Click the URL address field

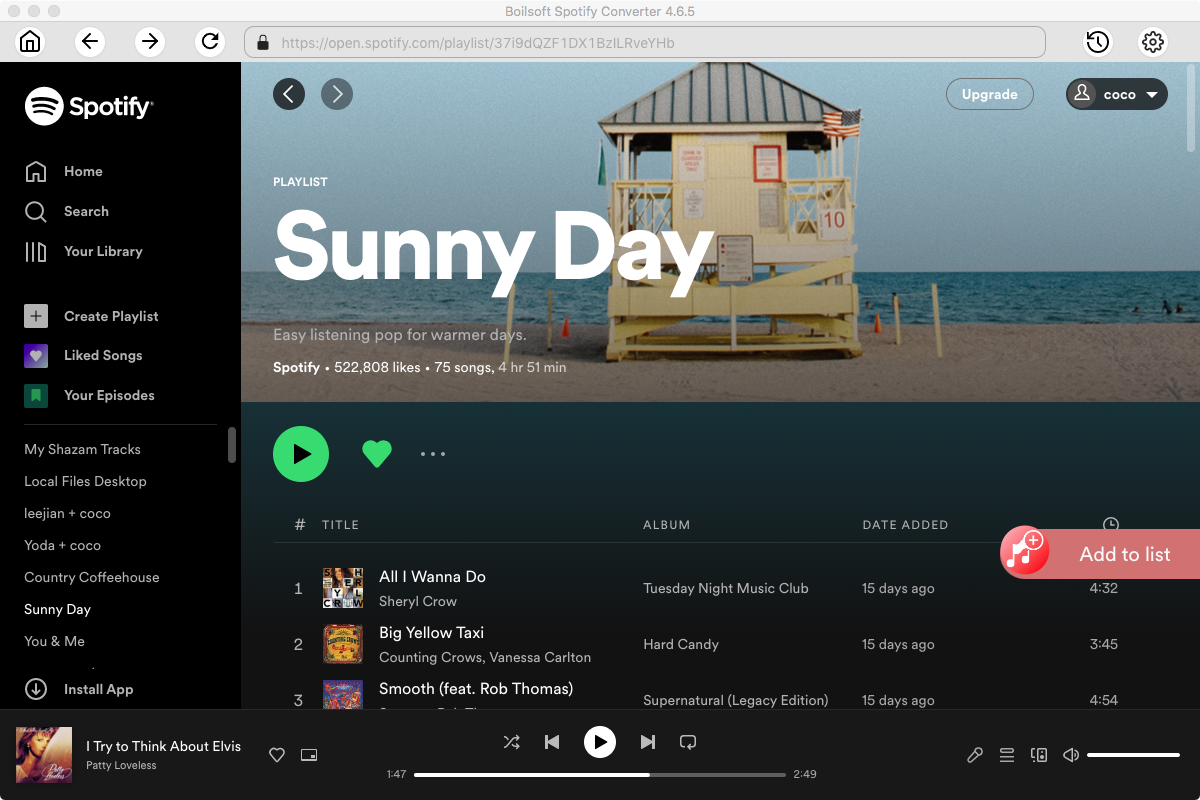point(645,42)
